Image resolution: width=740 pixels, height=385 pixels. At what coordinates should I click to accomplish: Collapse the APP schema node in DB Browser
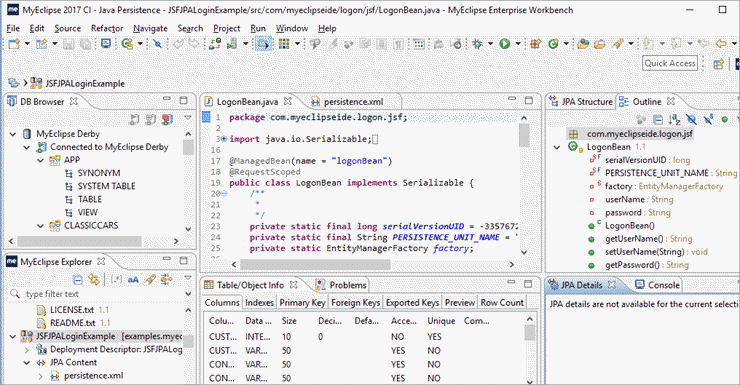(41, 160)
